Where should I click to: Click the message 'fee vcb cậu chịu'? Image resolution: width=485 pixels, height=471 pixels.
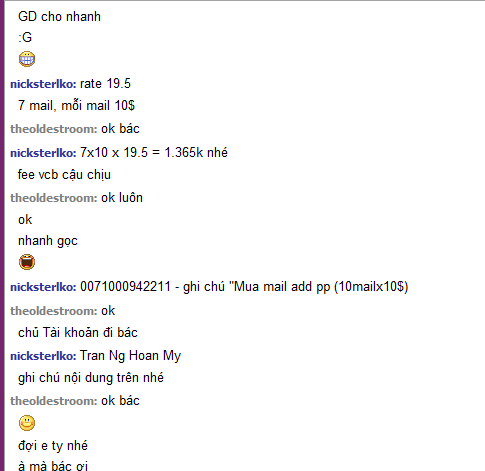pos(64,175)
